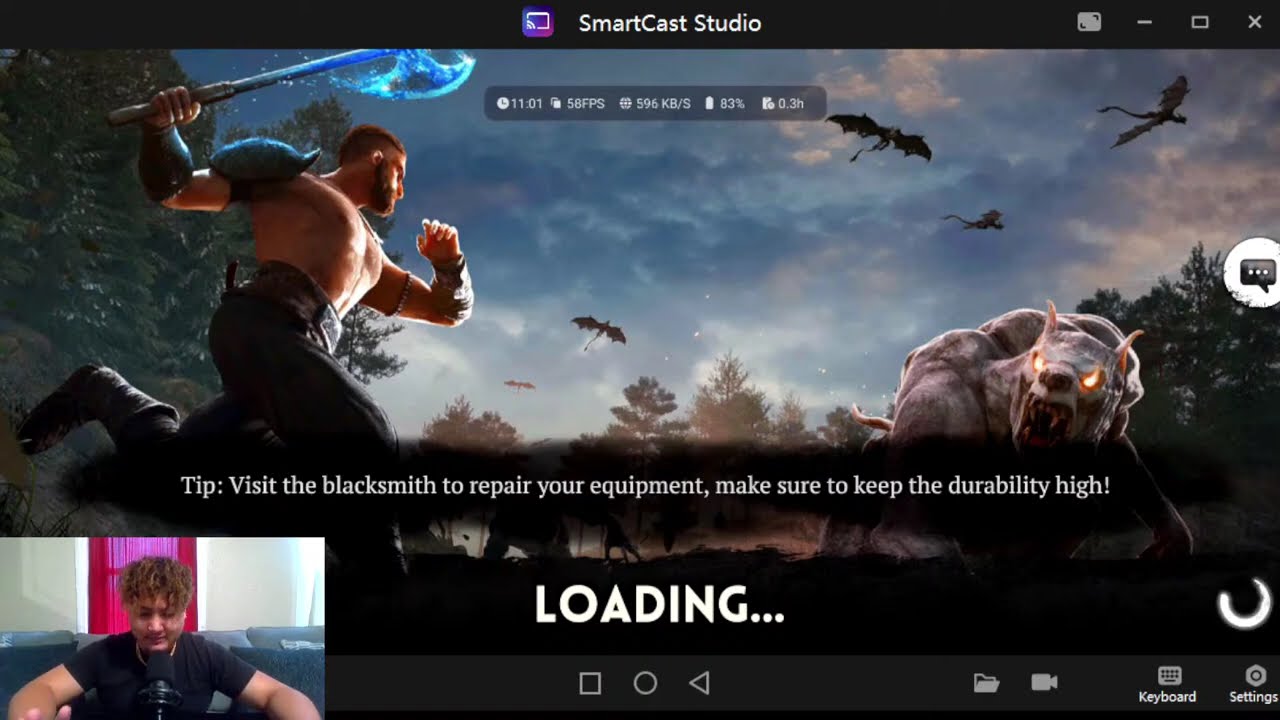
Task: Click the 58FPS frame rate indicator
Action: [x=578, y=103]
